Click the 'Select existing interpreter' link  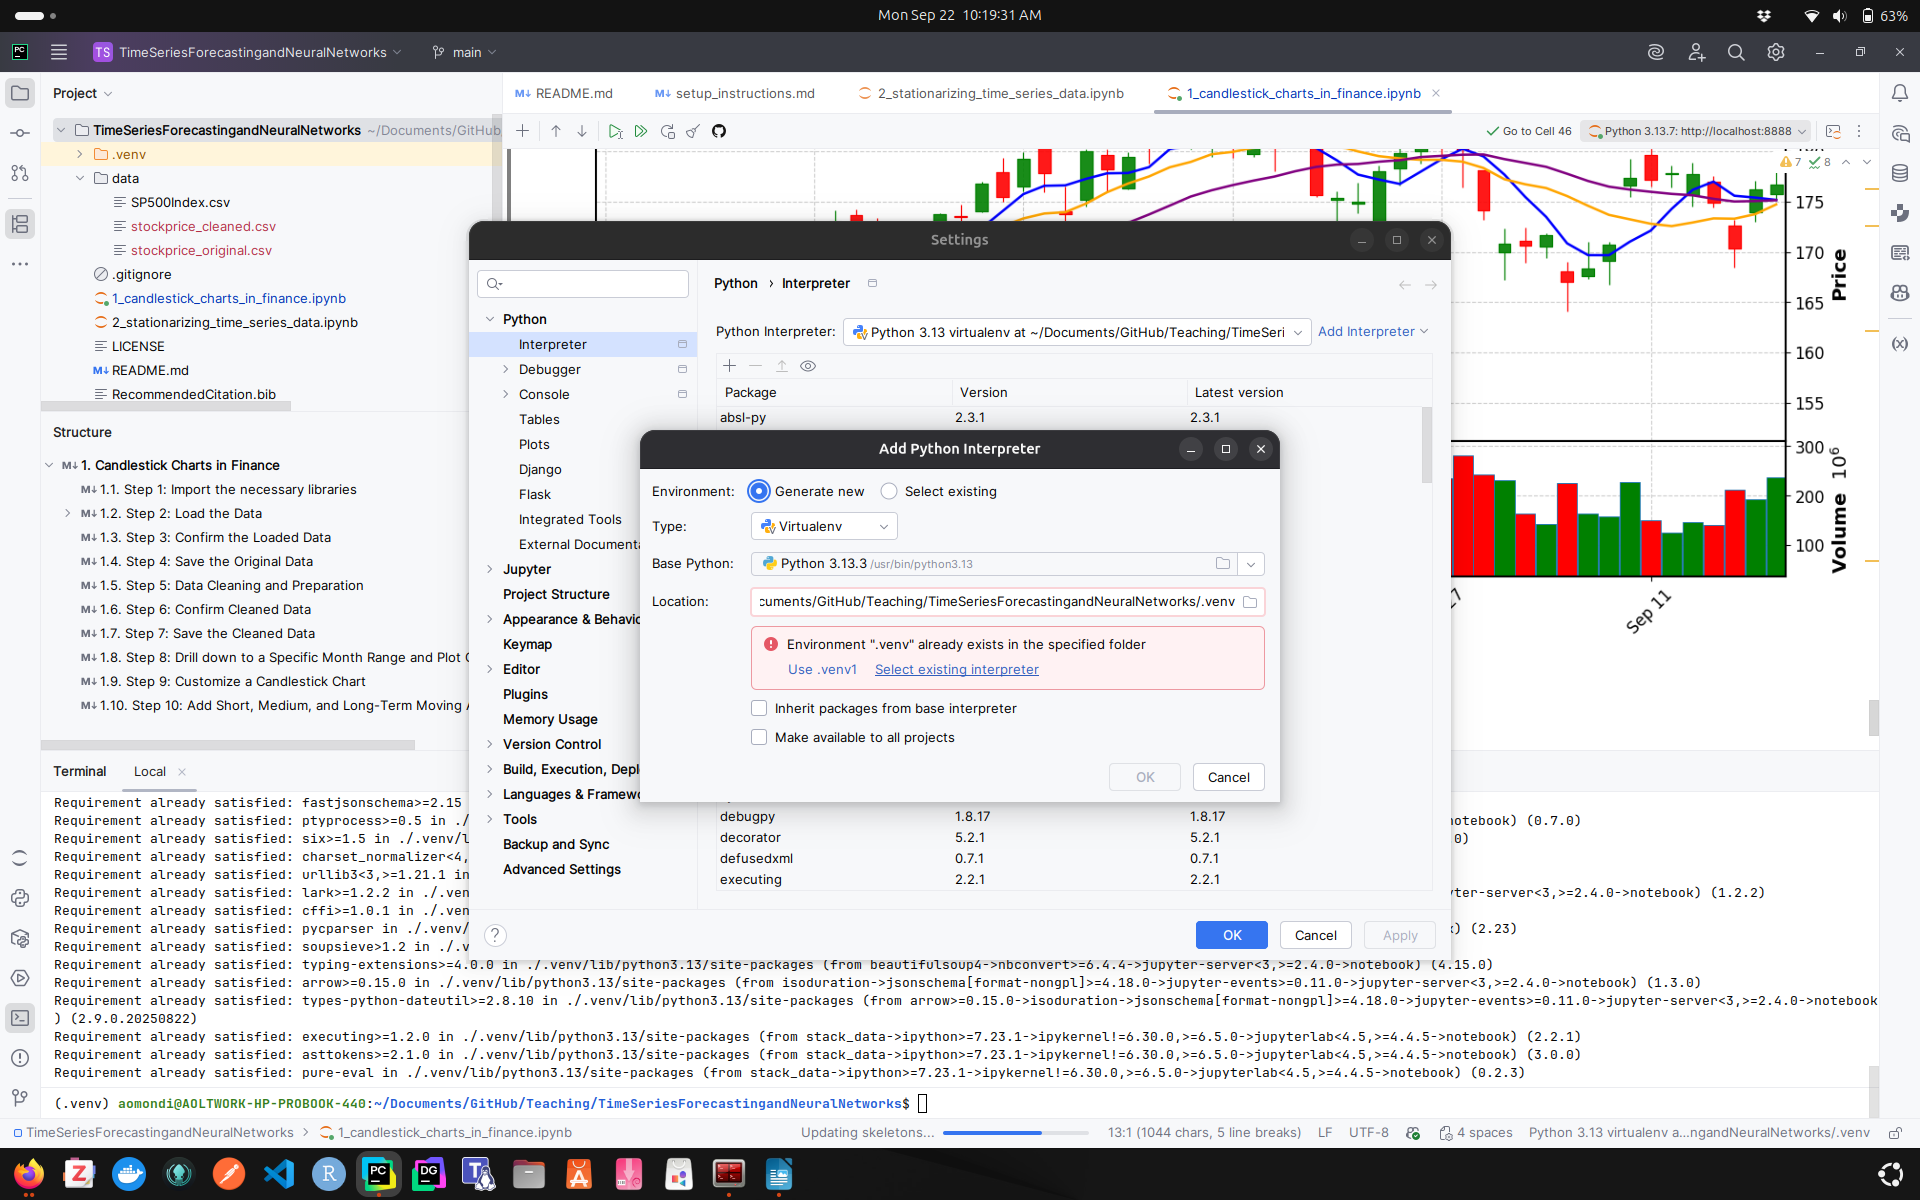click(x=956, y=669)
